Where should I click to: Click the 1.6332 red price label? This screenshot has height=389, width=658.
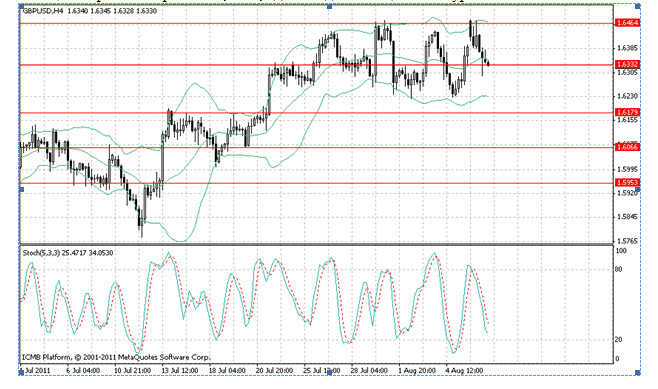pyautogui.click(x=627, y=64)
